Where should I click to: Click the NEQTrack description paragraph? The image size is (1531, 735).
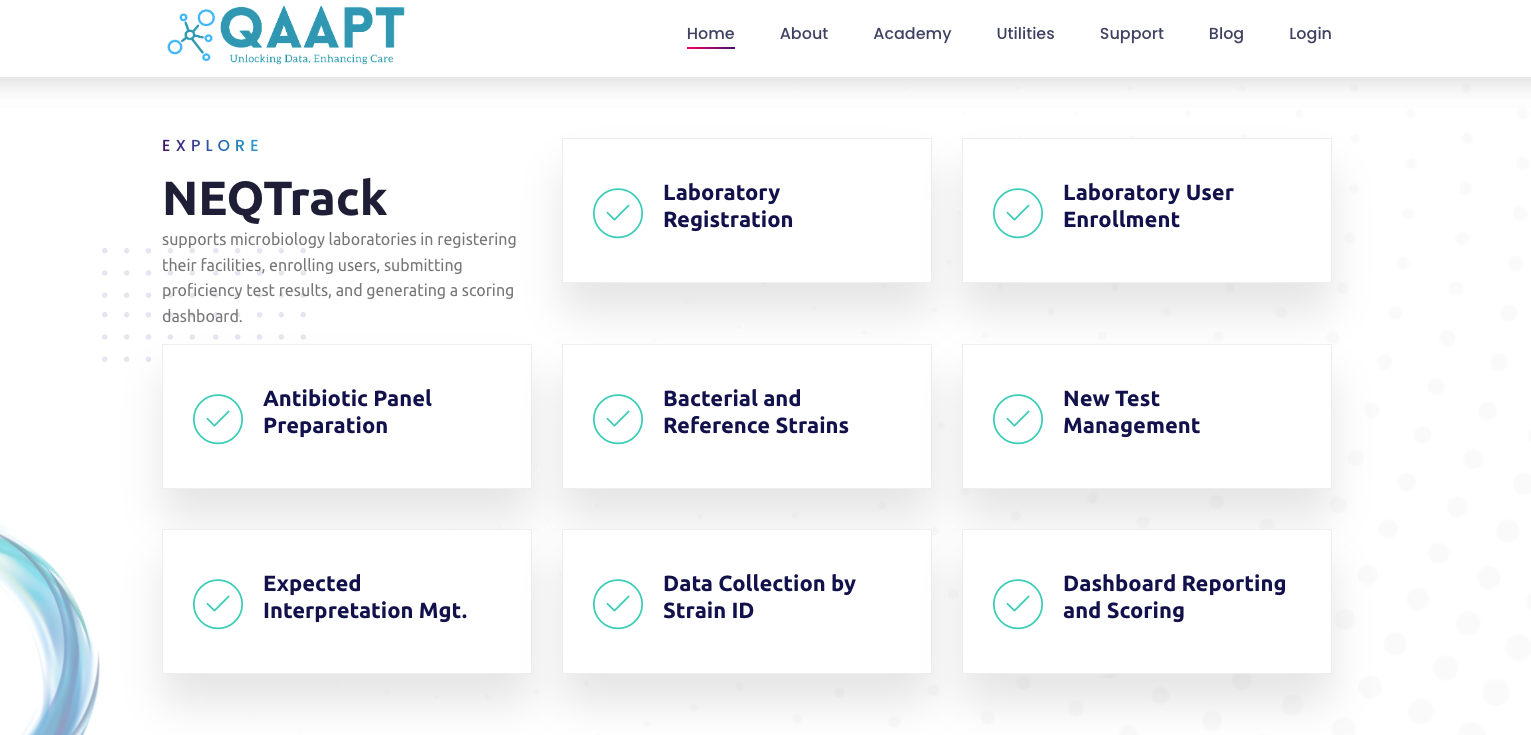pos(340,278)
